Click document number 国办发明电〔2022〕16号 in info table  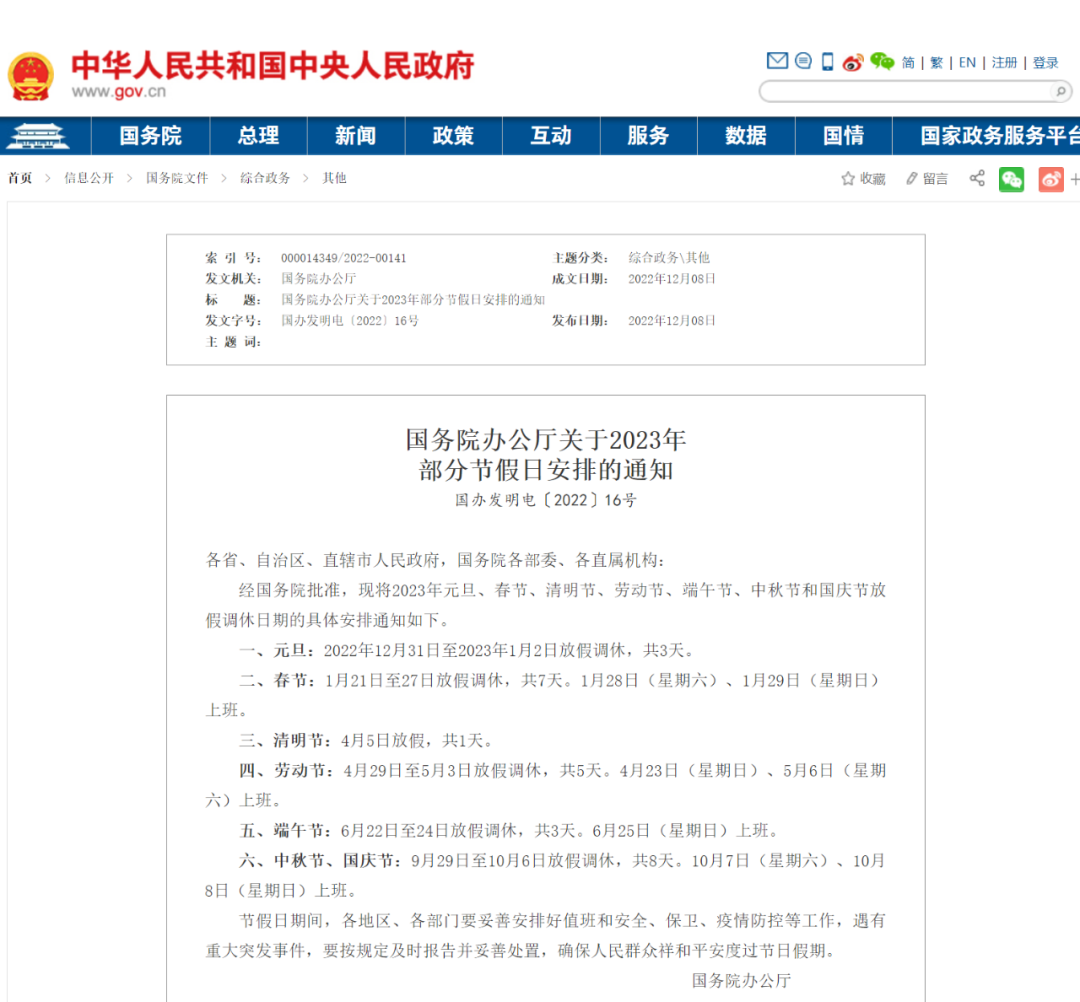pyautogui.click(x=350, y=321)
